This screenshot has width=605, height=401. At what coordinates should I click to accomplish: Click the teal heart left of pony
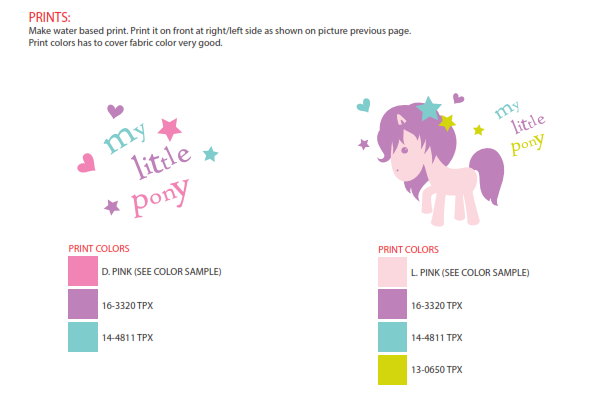tap(363, 105)
